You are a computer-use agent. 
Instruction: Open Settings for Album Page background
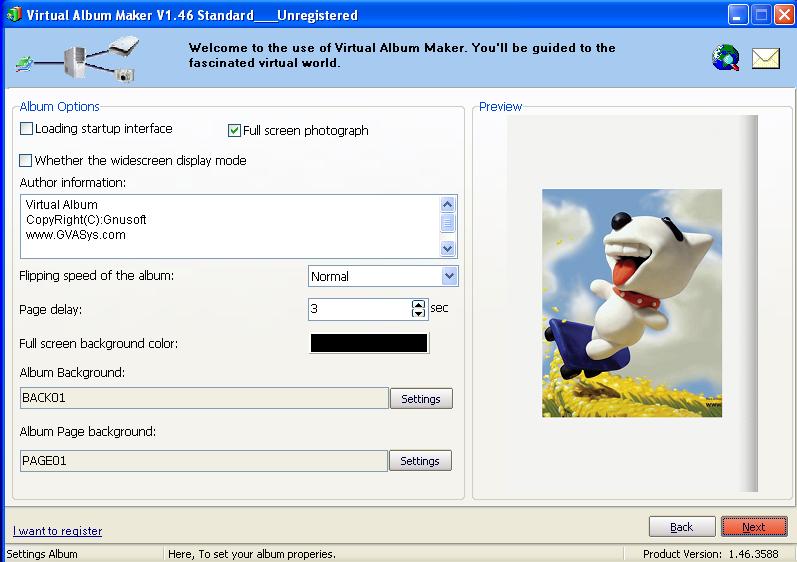[x=420, y=461]
